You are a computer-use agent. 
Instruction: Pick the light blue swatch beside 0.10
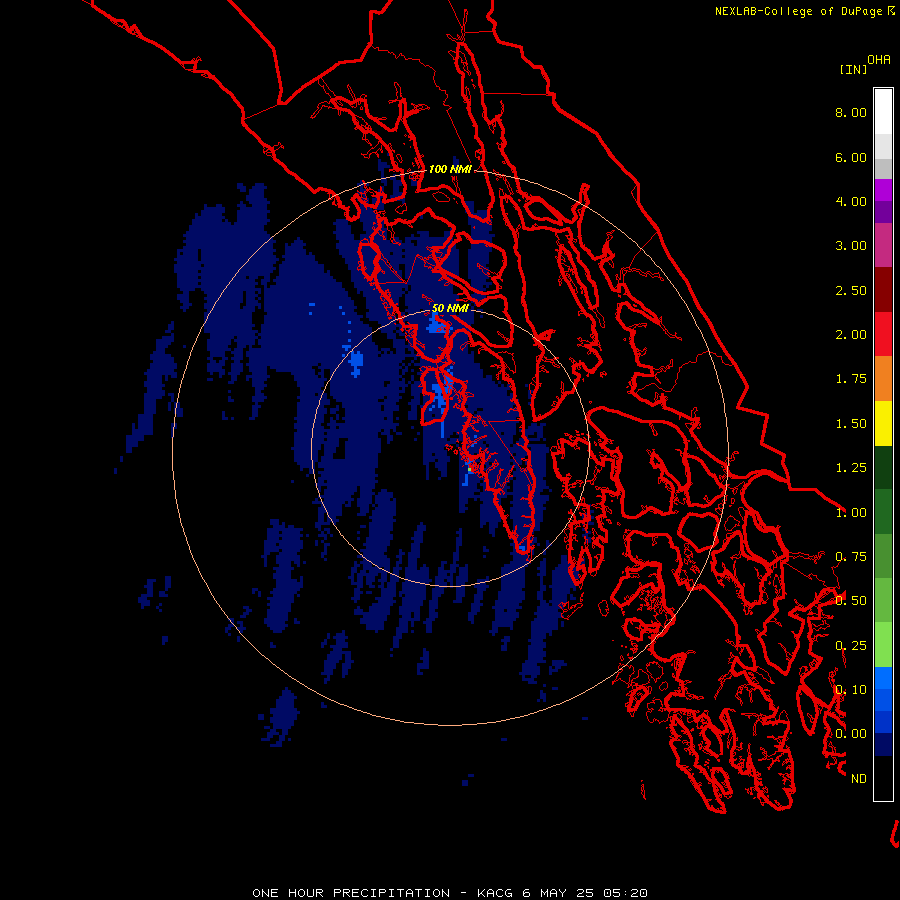883,678
